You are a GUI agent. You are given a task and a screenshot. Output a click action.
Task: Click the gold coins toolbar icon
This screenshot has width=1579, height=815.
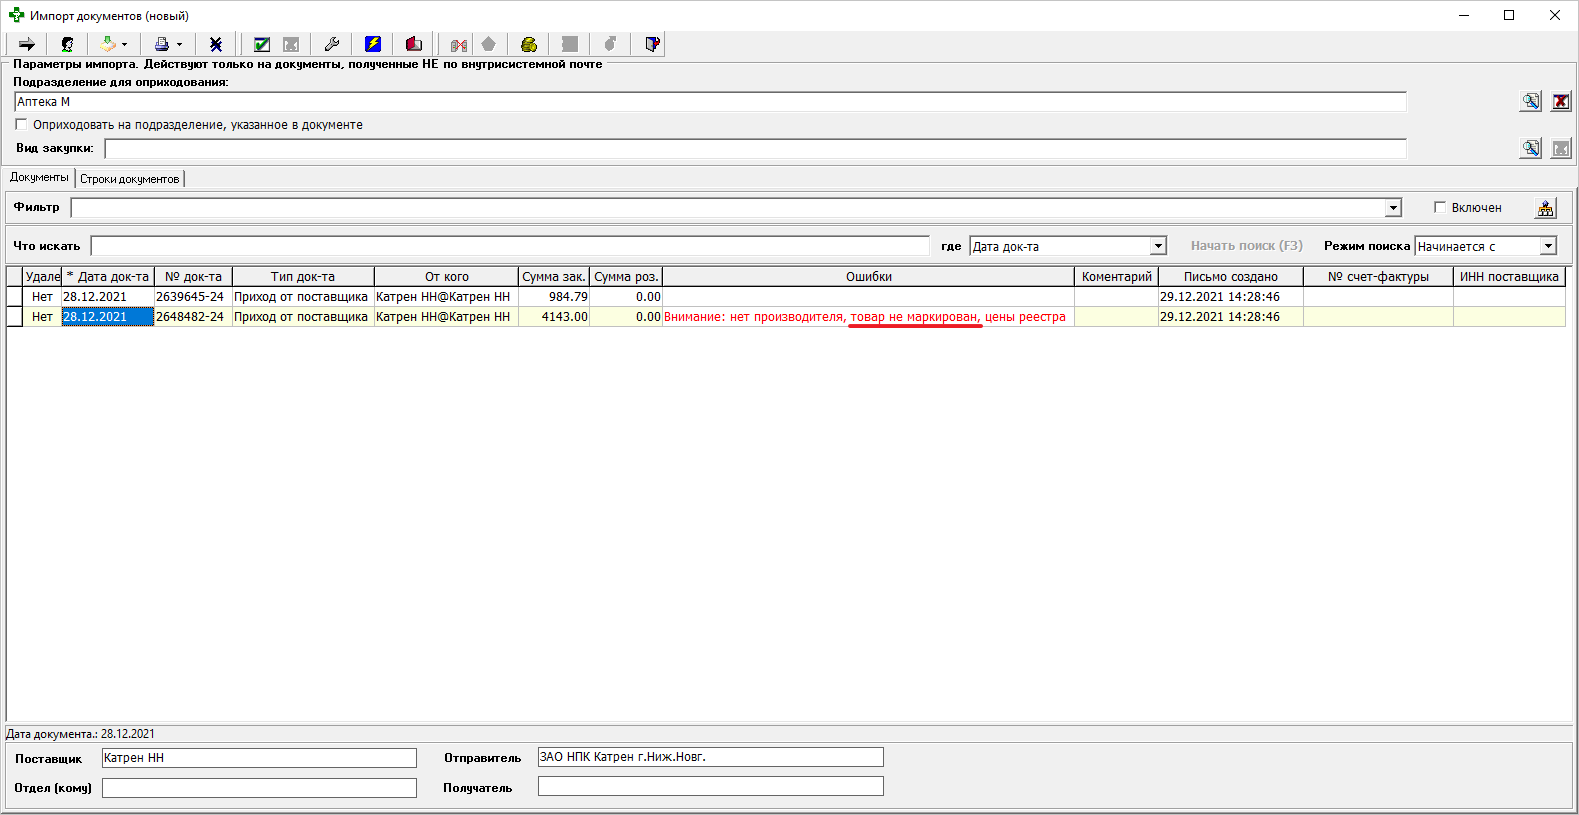[529, 44]
